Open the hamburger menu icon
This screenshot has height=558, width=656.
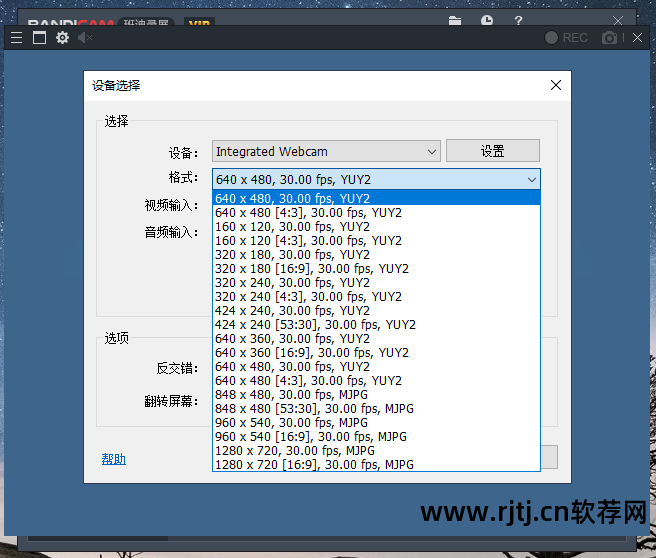point(16,38)
